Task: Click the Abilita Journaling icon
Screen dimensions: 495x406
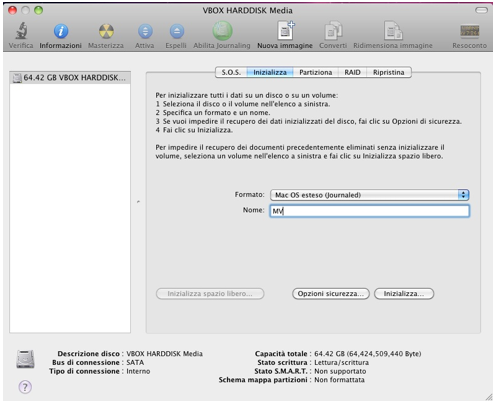Action: click(222, 31)
